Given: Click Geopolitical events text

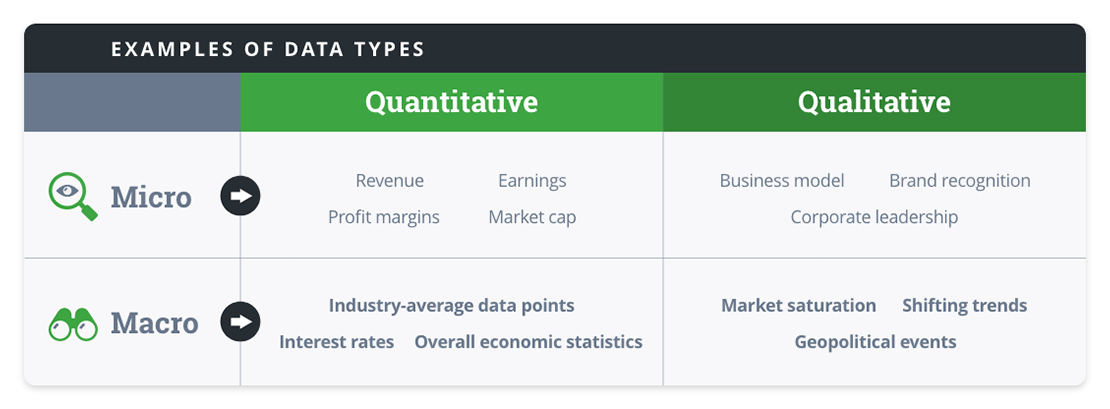Looking at the screenshot, I should click(876, 342).
